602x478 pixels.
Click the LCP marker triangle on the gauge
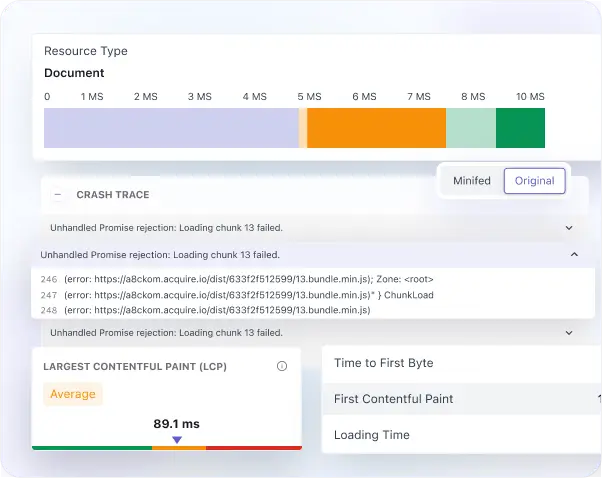pyautogui.click(x=177, y=440)
